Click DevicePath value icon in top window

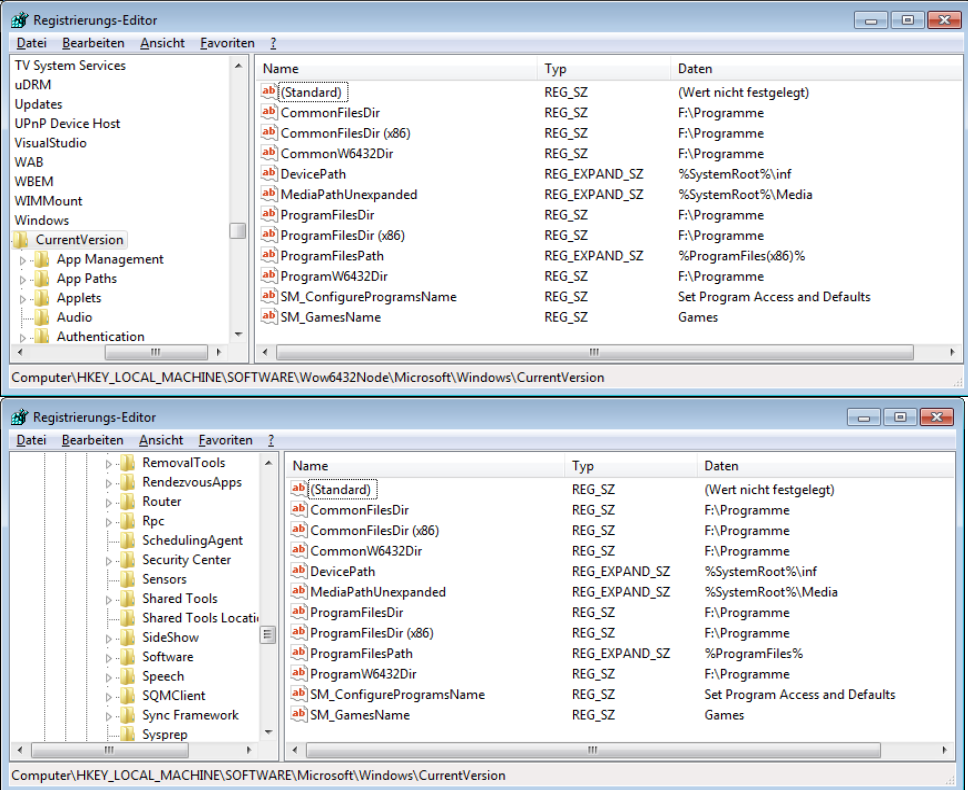pyautogui.click(x=269, y=173)
